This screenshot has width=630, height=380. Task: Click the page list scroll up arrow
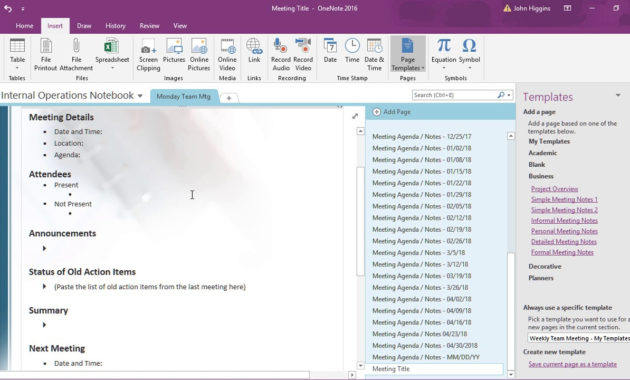point(511,136)
